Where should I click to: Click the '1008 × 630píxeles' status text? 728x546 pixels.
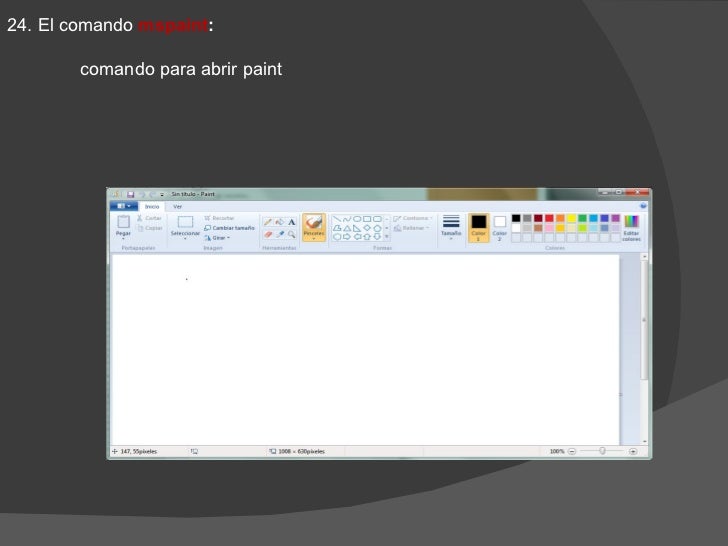[302, 451]
